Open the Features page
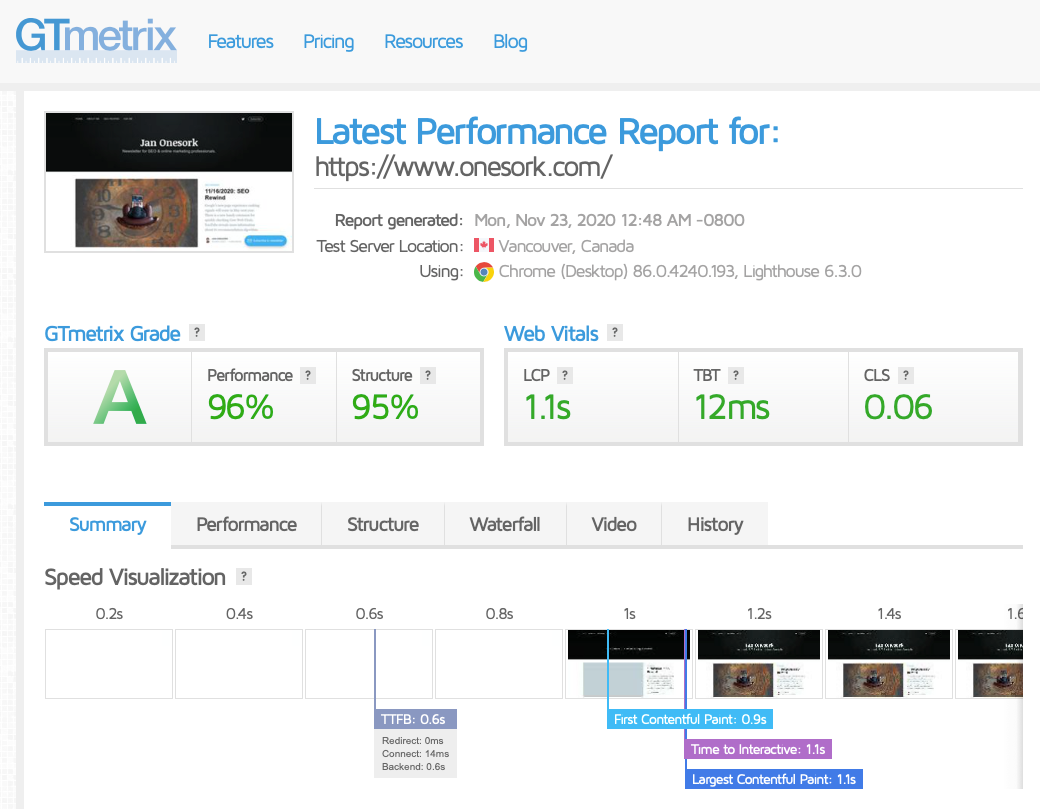Screen dimensions: 1040x809 240,42
